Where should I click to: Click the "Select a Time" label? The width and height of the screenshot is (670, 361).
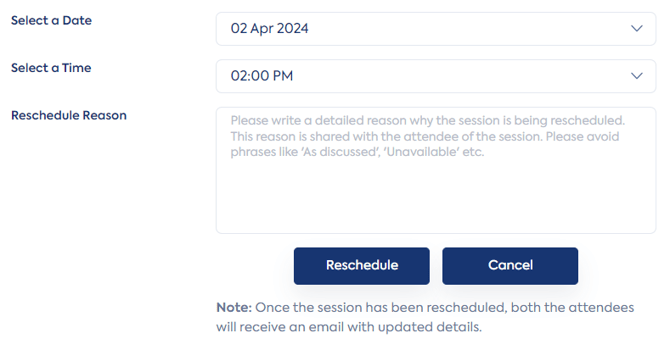(x=51, y=68)
